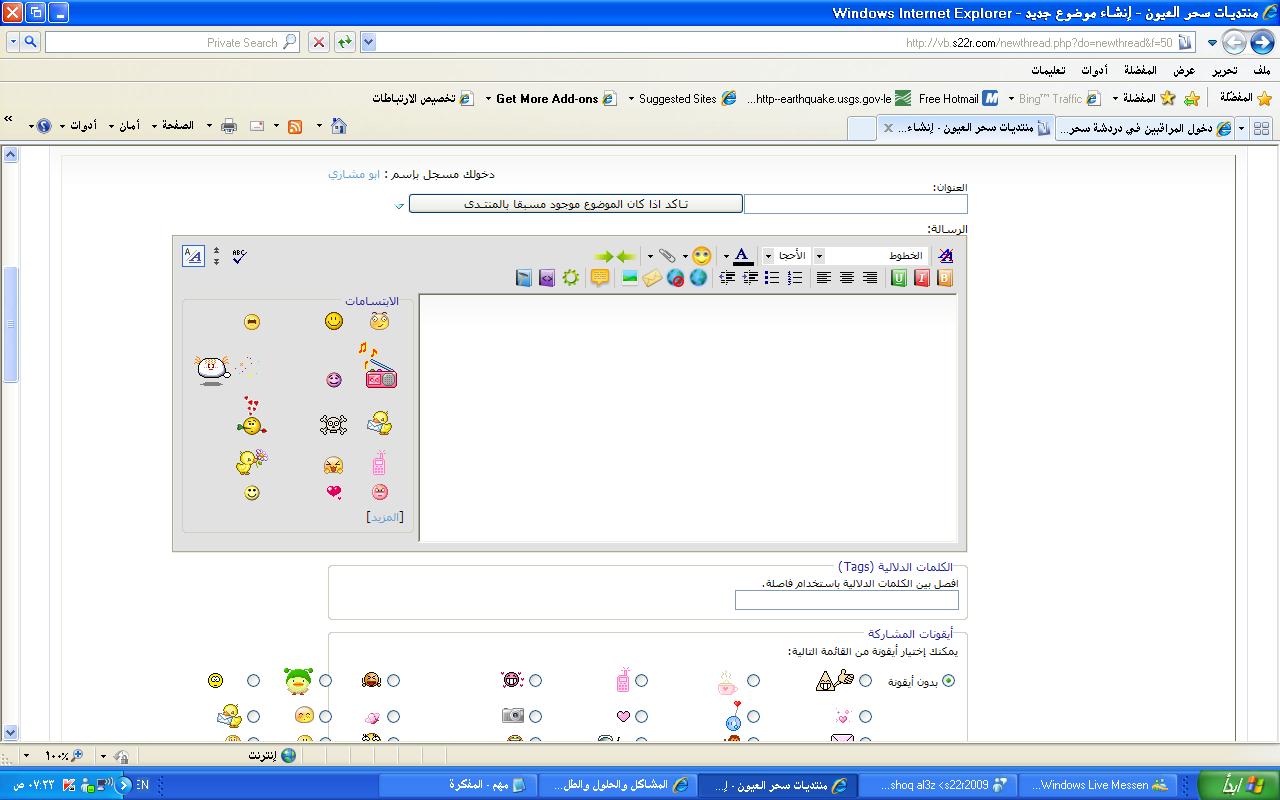Expand the smiley face dropdown arrow in toolbar
1280x800 pixels.
pos(685,257)
